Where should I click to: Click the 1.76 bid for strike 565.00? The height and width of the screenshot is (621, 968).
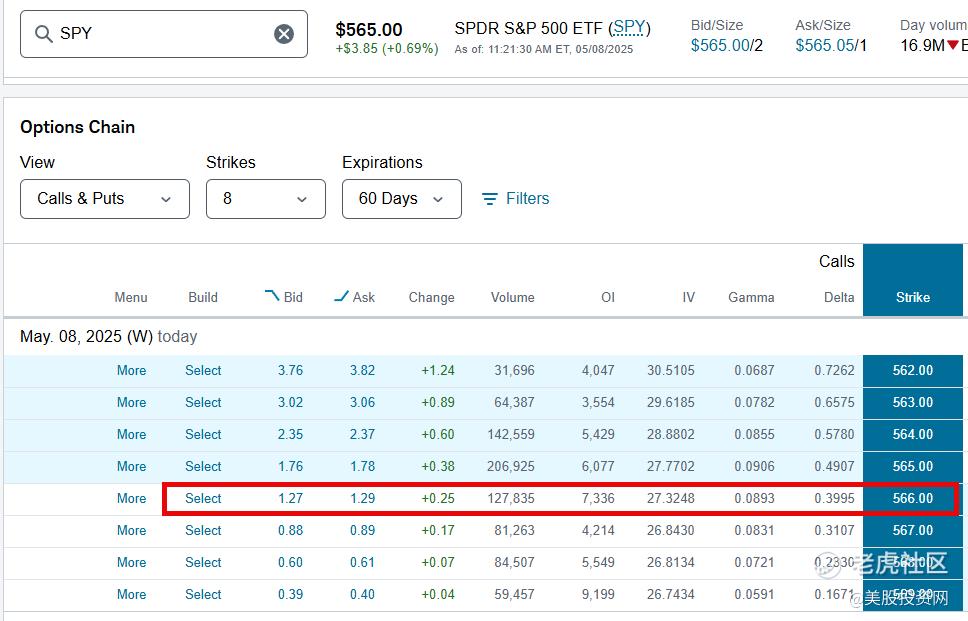tap(290, 467)
